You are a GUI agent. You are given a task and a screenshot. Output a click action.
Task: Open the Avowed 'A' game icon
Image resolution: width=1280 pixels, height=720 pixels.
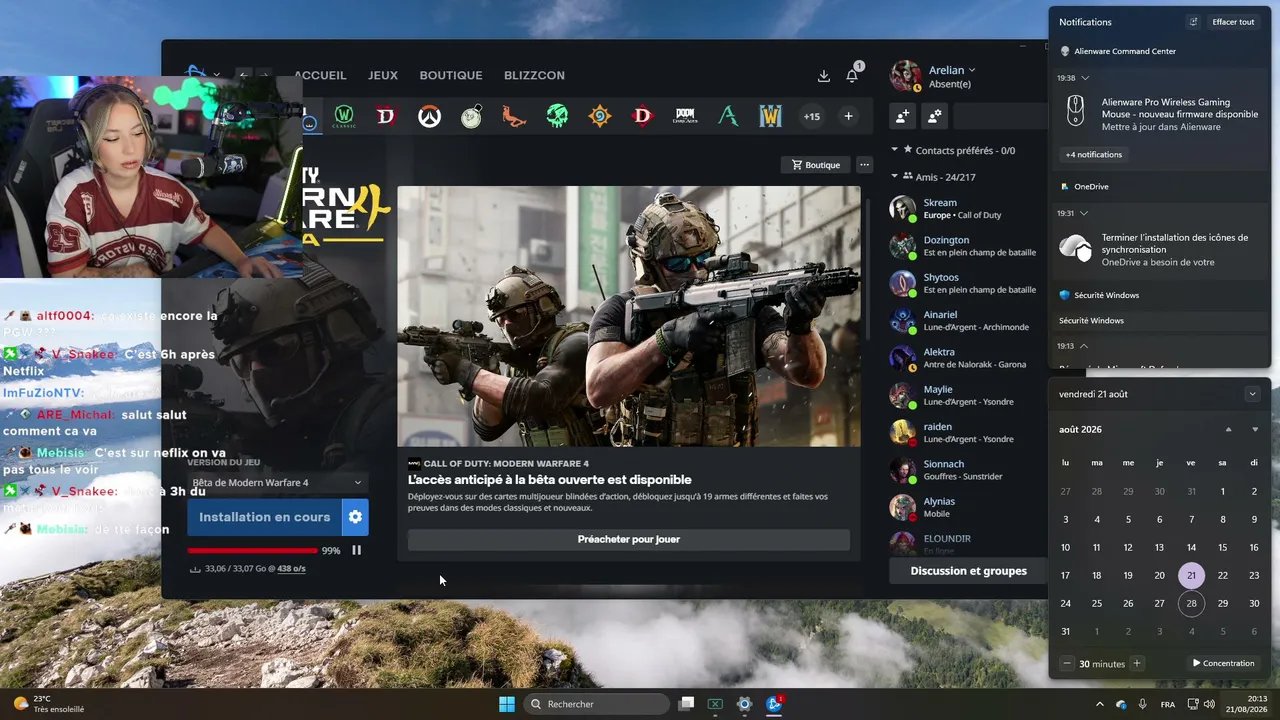coord(728,116)
